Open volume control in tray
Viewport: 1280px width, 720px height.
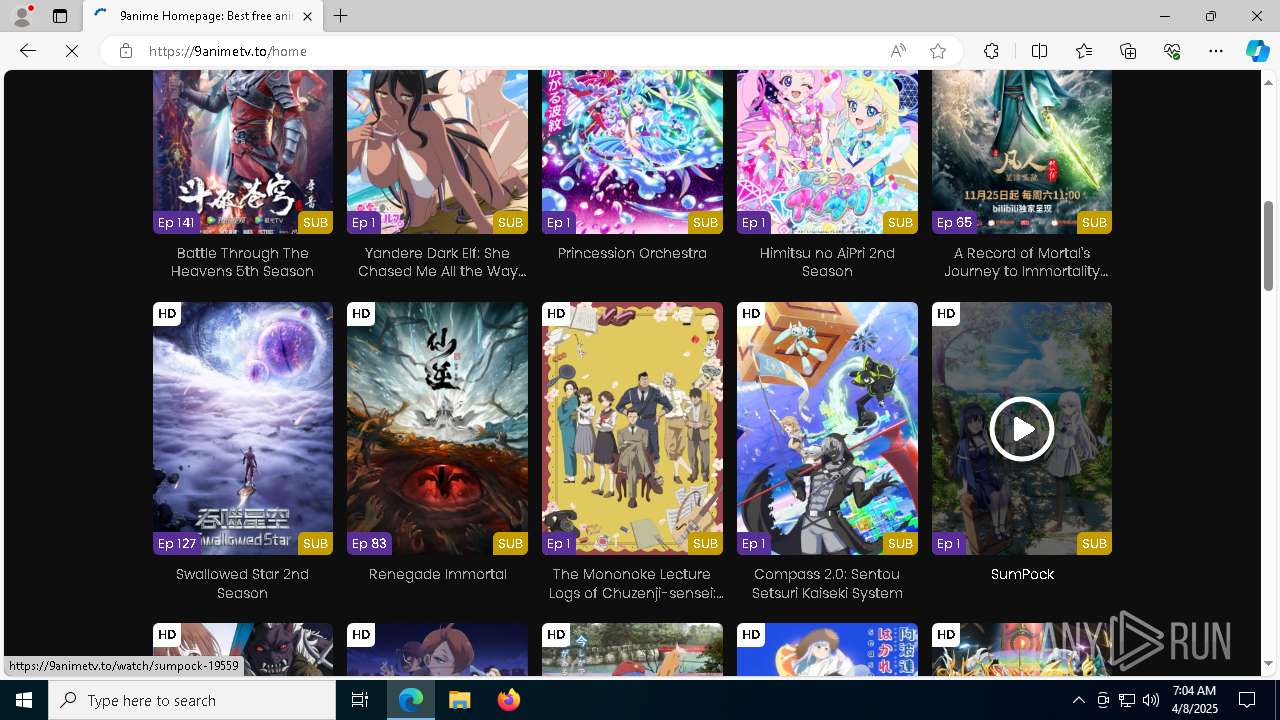click(x=1151, y=700)
